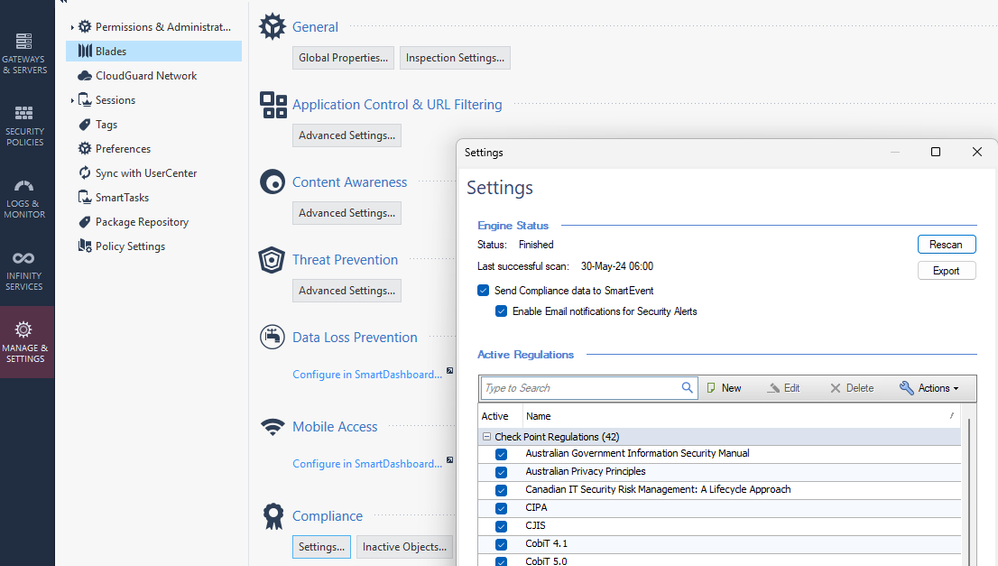Click the Blades icon in the tree
998x566 pixels.
pyautogui.click(x=85, y=51)
